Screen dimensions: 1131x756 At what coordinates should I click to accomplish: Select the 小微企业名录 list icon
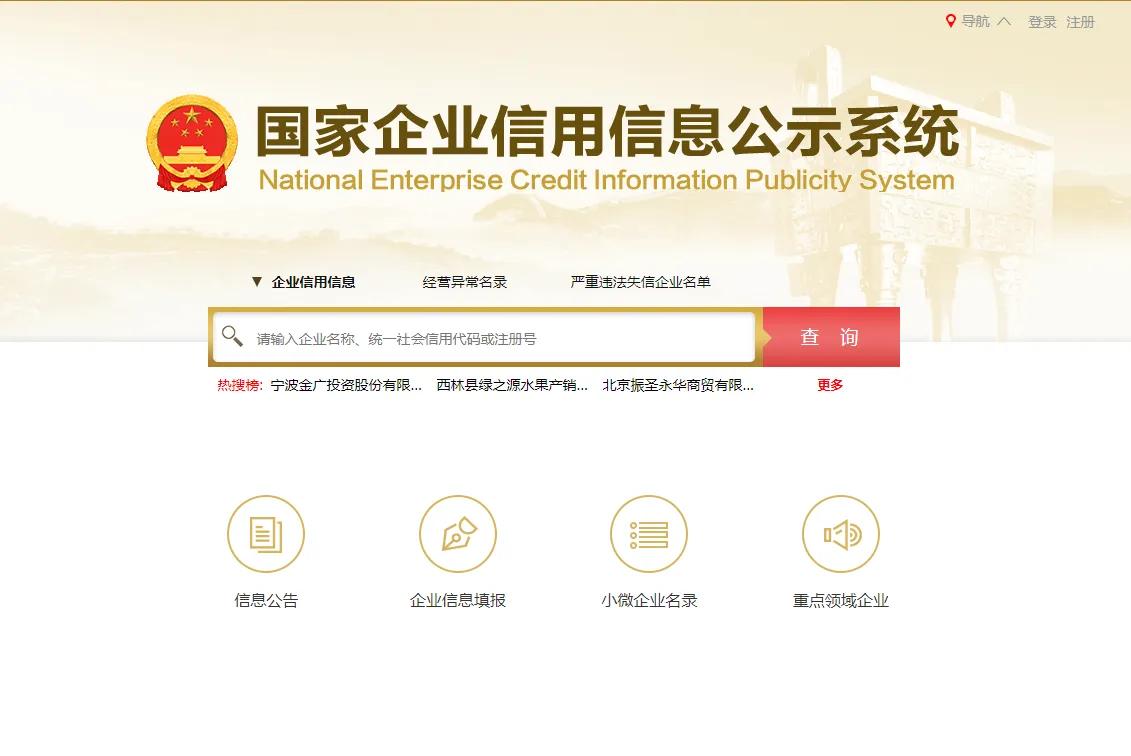pos(649,534)
